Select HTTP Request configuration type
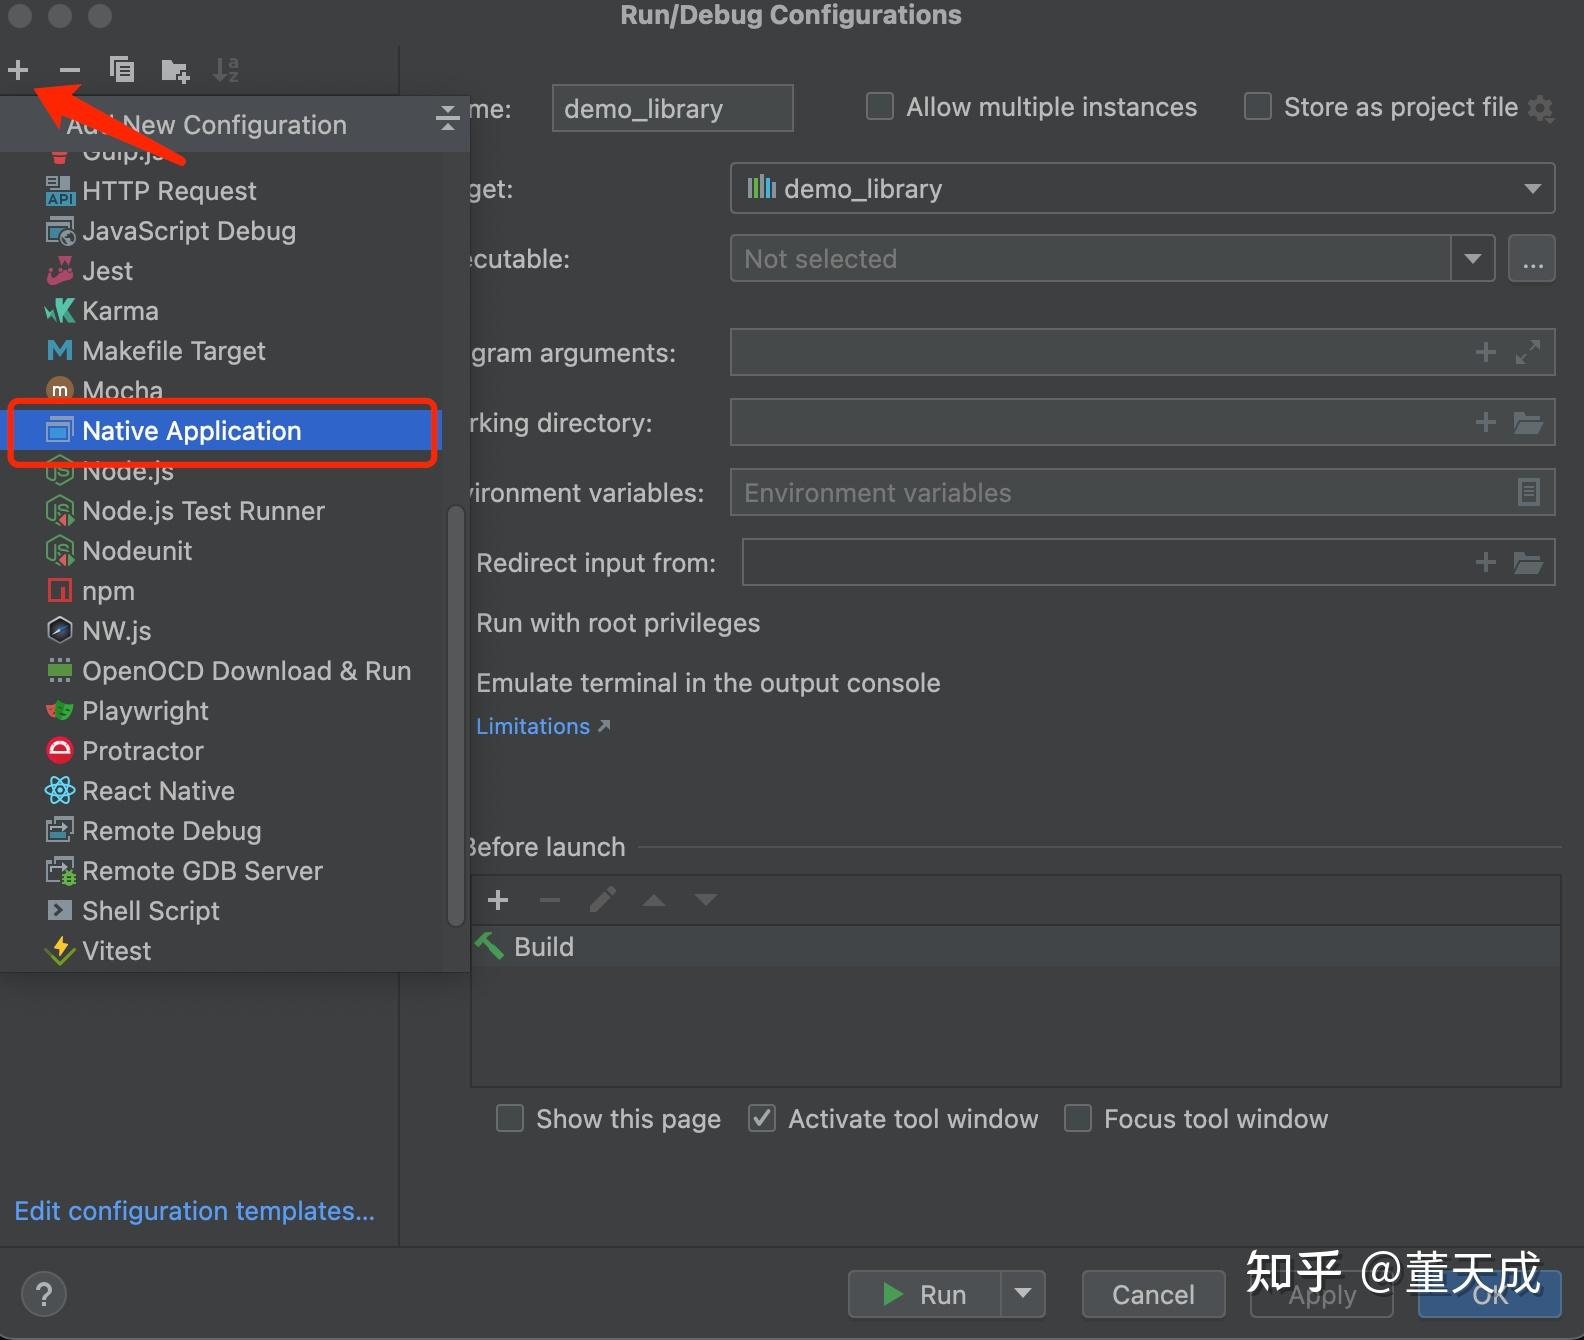 click(x=221, y=191)
